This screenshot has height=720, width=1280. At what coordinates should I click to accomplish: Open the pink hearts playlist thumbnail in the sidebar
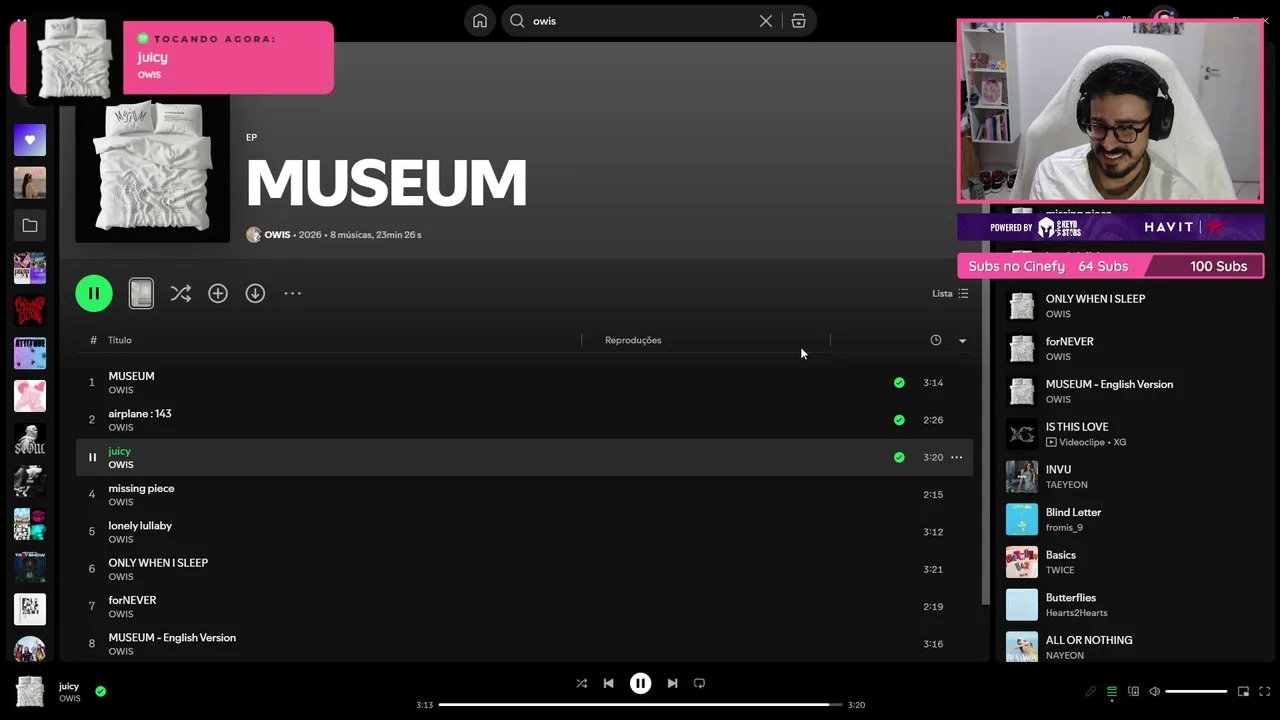point(30,396)
